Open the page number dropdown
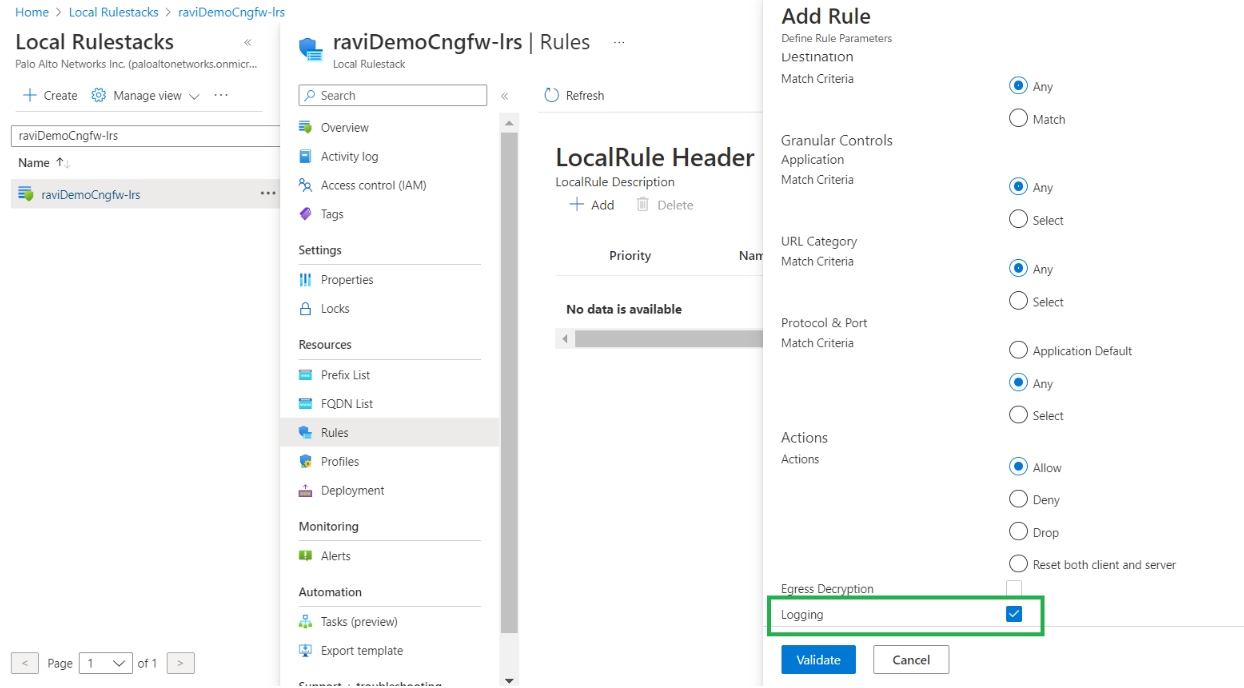The image size is (1244, 688). click(x=107, y=663)
